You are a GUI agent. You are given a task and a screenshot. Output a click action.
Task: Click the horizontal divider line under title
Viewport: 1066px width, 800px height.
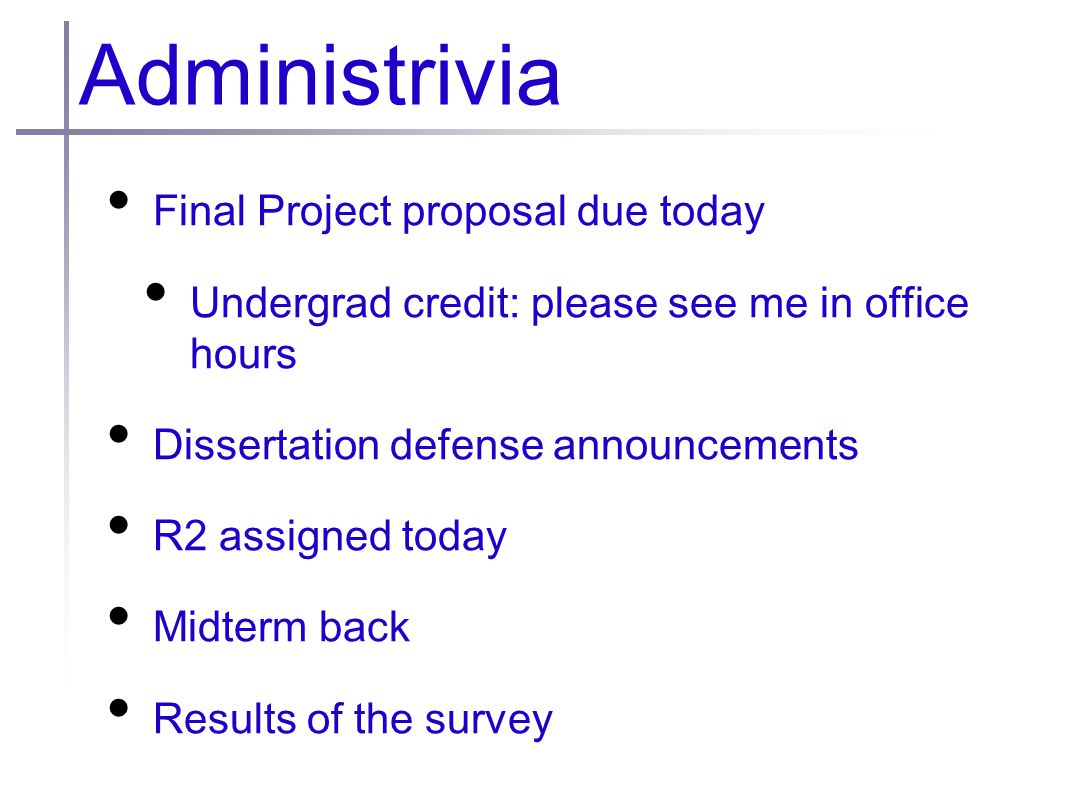462,132
